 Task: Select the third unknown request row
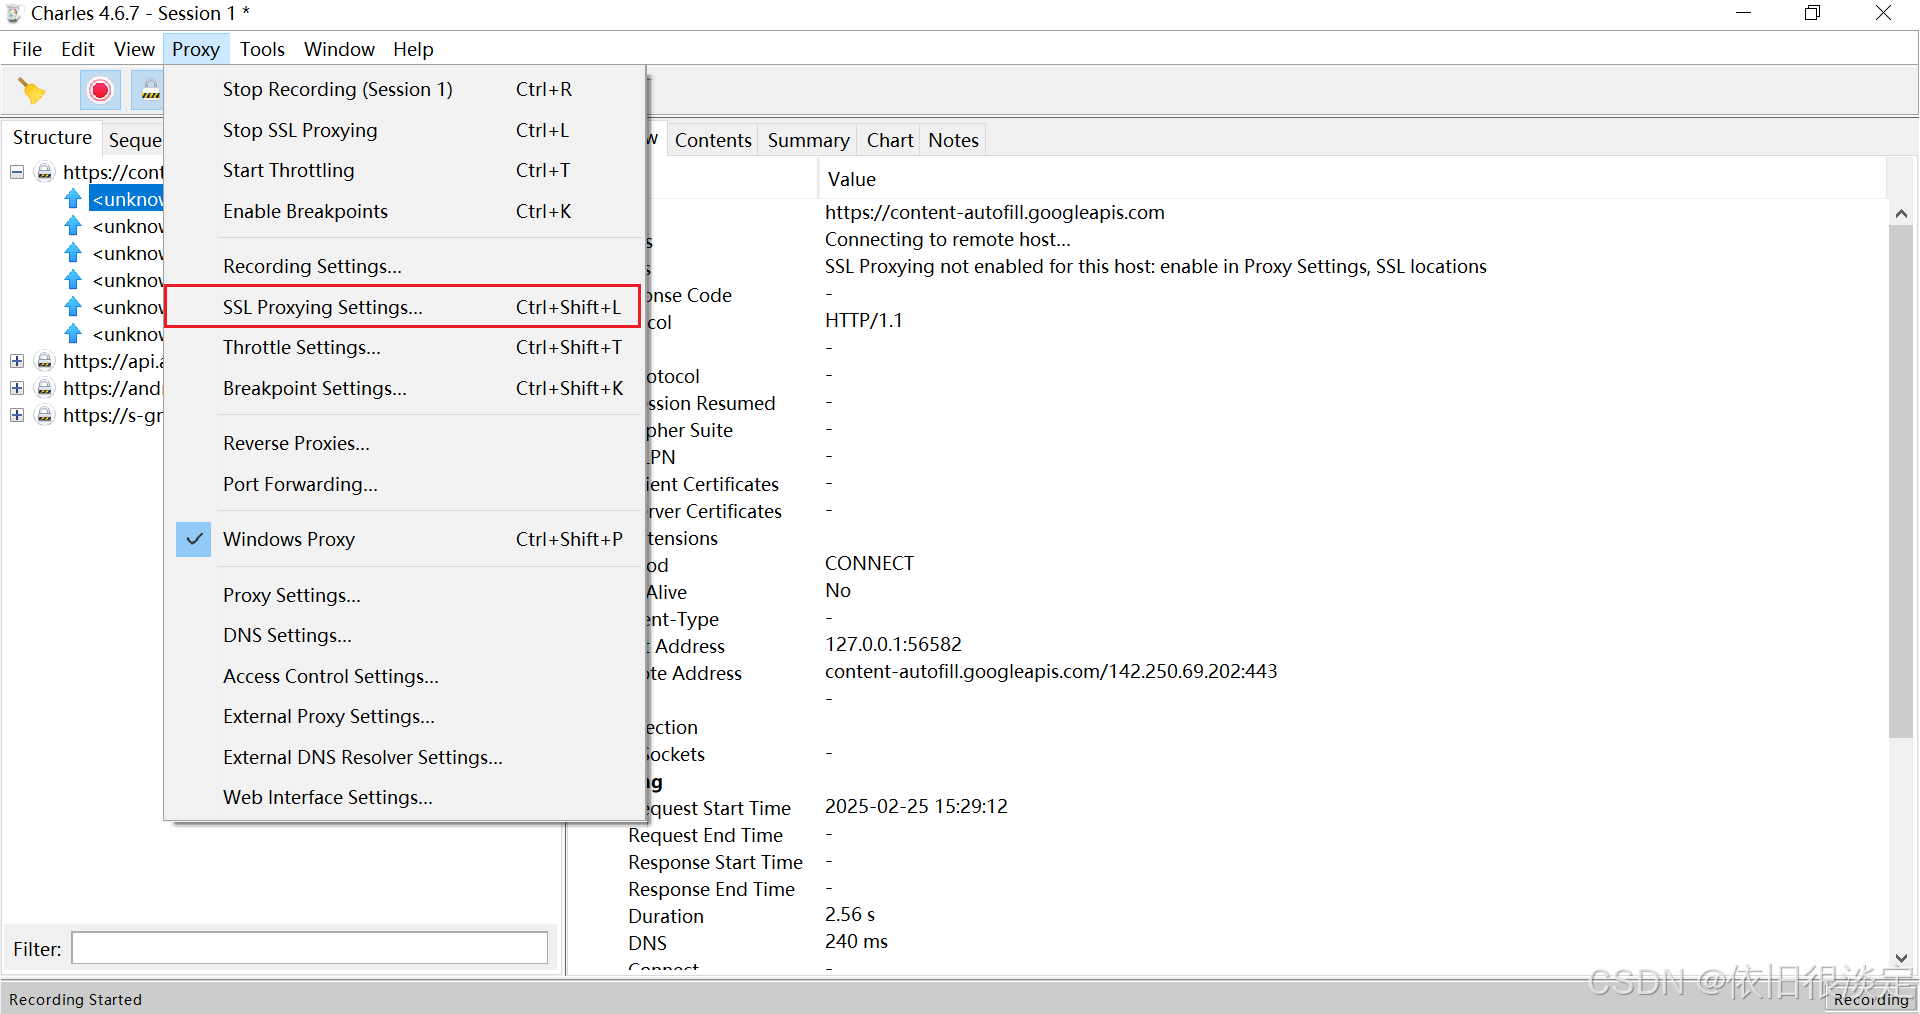point(127,253)
